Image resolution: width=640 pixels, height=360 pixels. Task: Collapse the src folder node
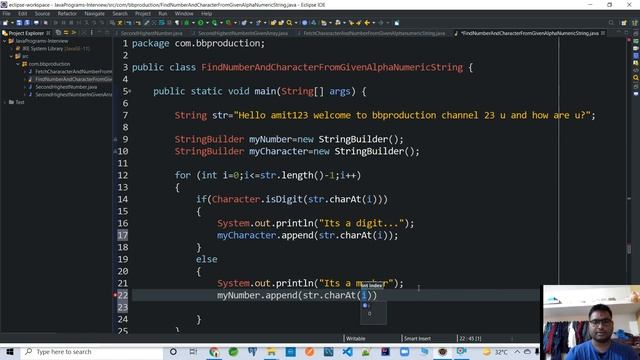pos(11,56)
